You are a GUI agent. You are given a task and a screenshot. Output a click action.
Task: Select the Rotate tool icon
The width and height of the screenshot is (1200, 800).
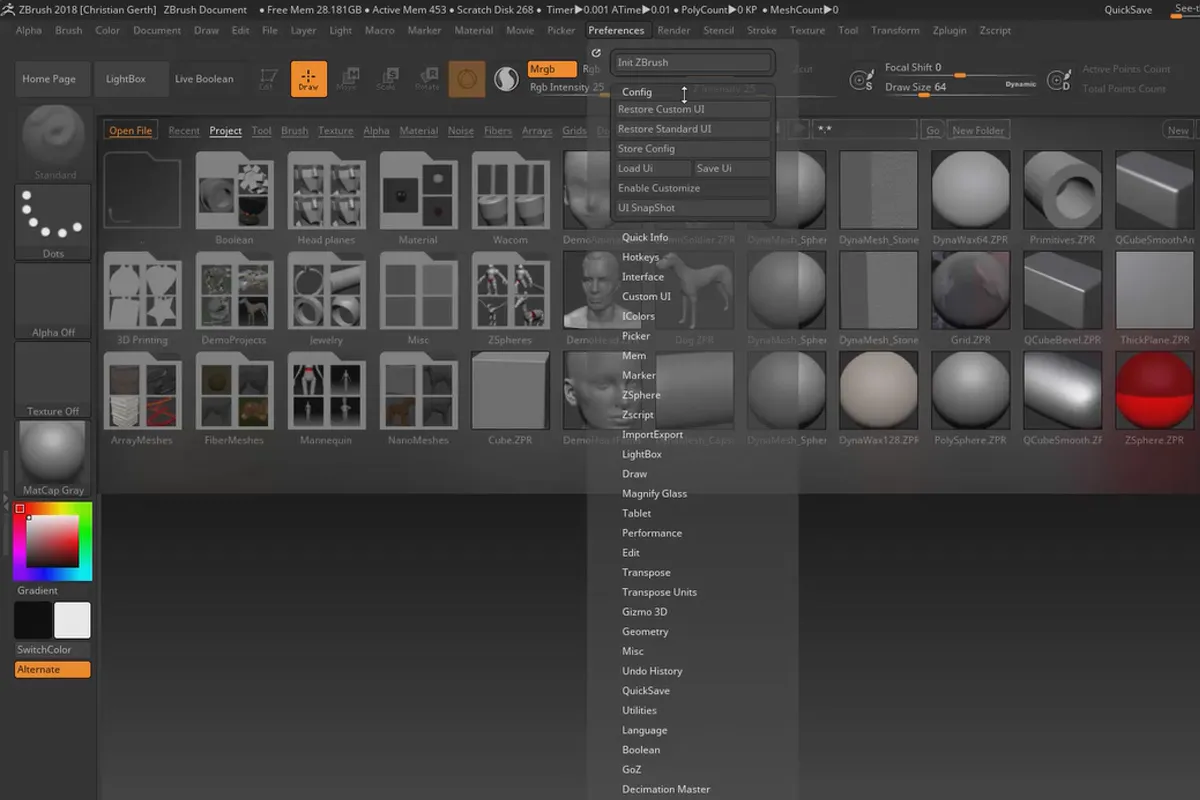(428, 79)
